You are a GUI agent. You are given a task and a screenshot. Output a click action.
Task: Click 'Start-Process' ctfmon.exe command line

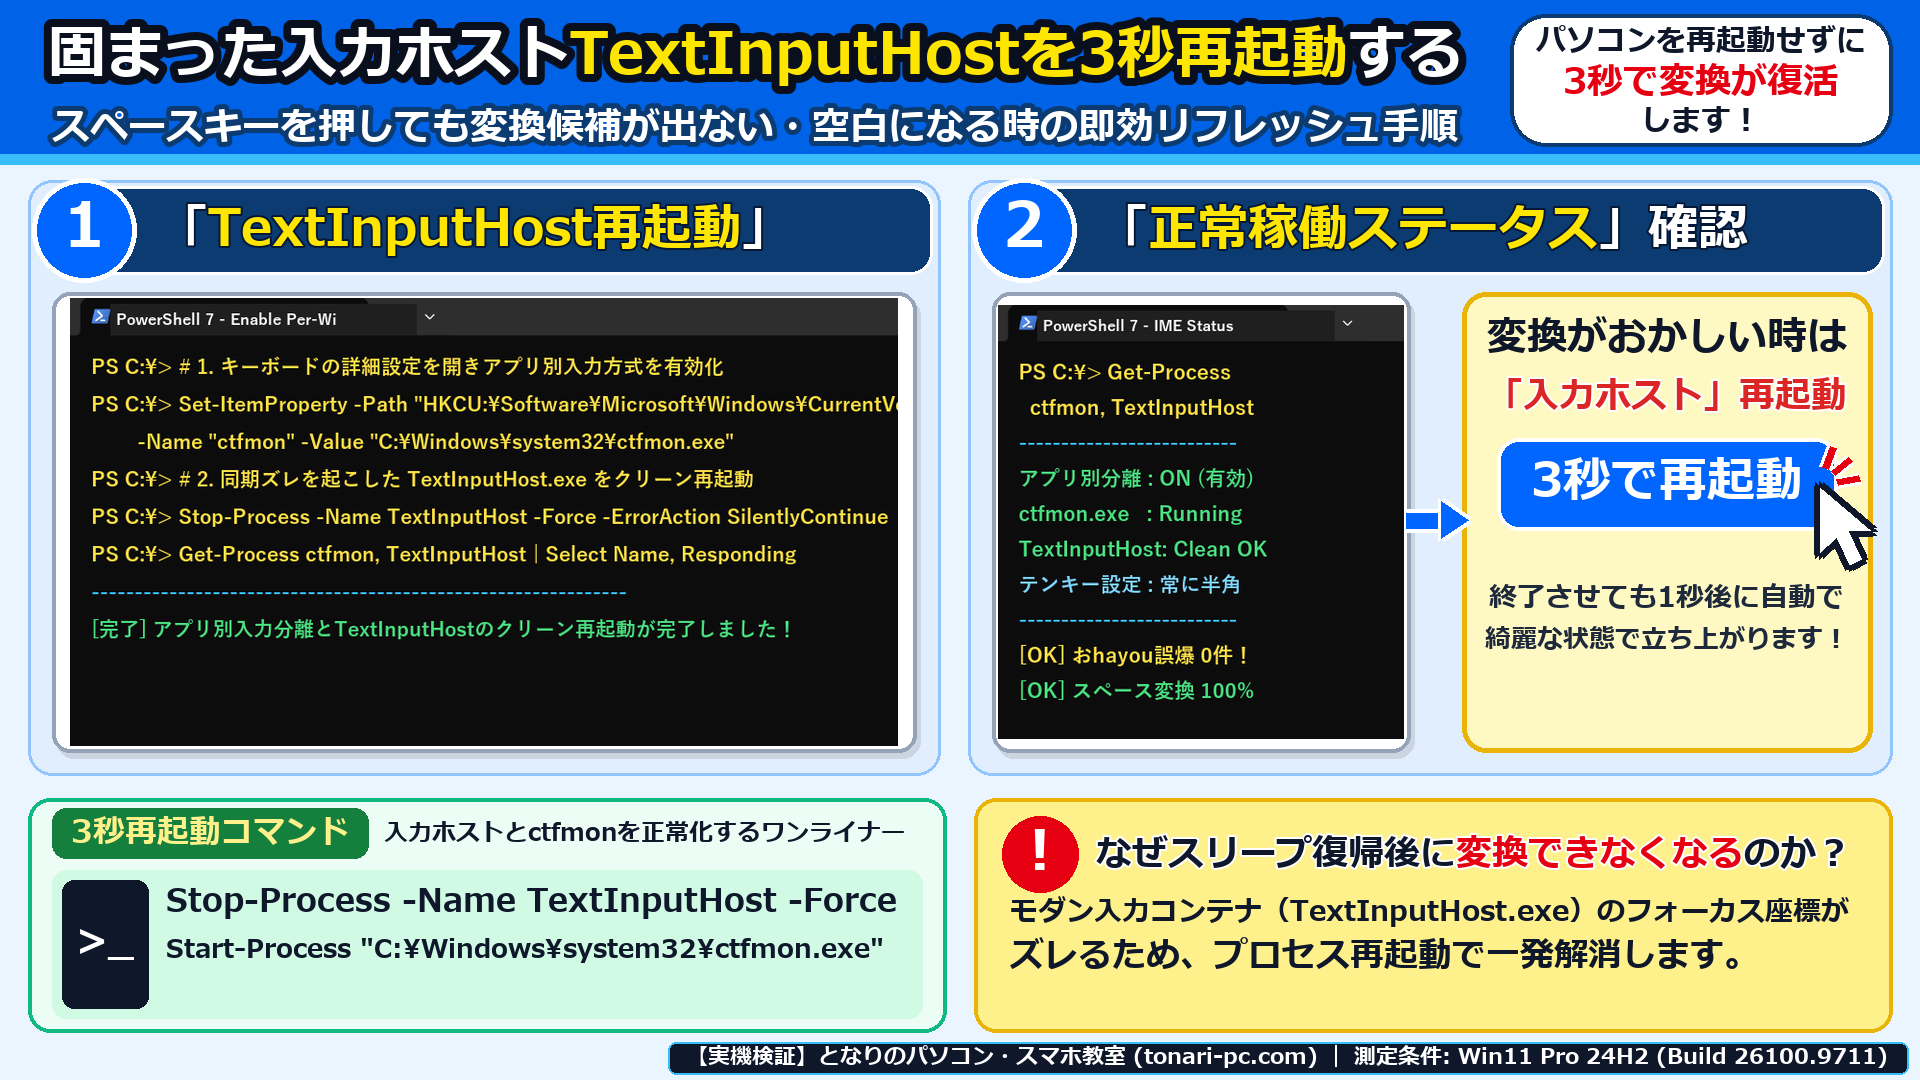point(524,948)
